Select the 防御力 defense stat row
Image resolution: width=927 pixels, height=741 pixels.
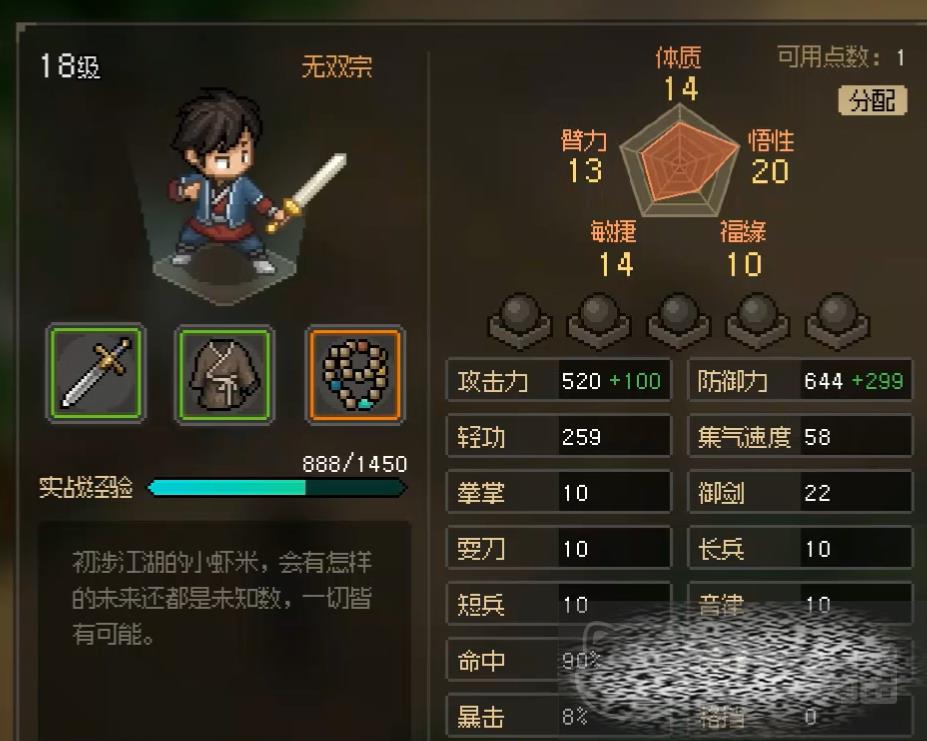pyautogui.click(x=800, y=381)
